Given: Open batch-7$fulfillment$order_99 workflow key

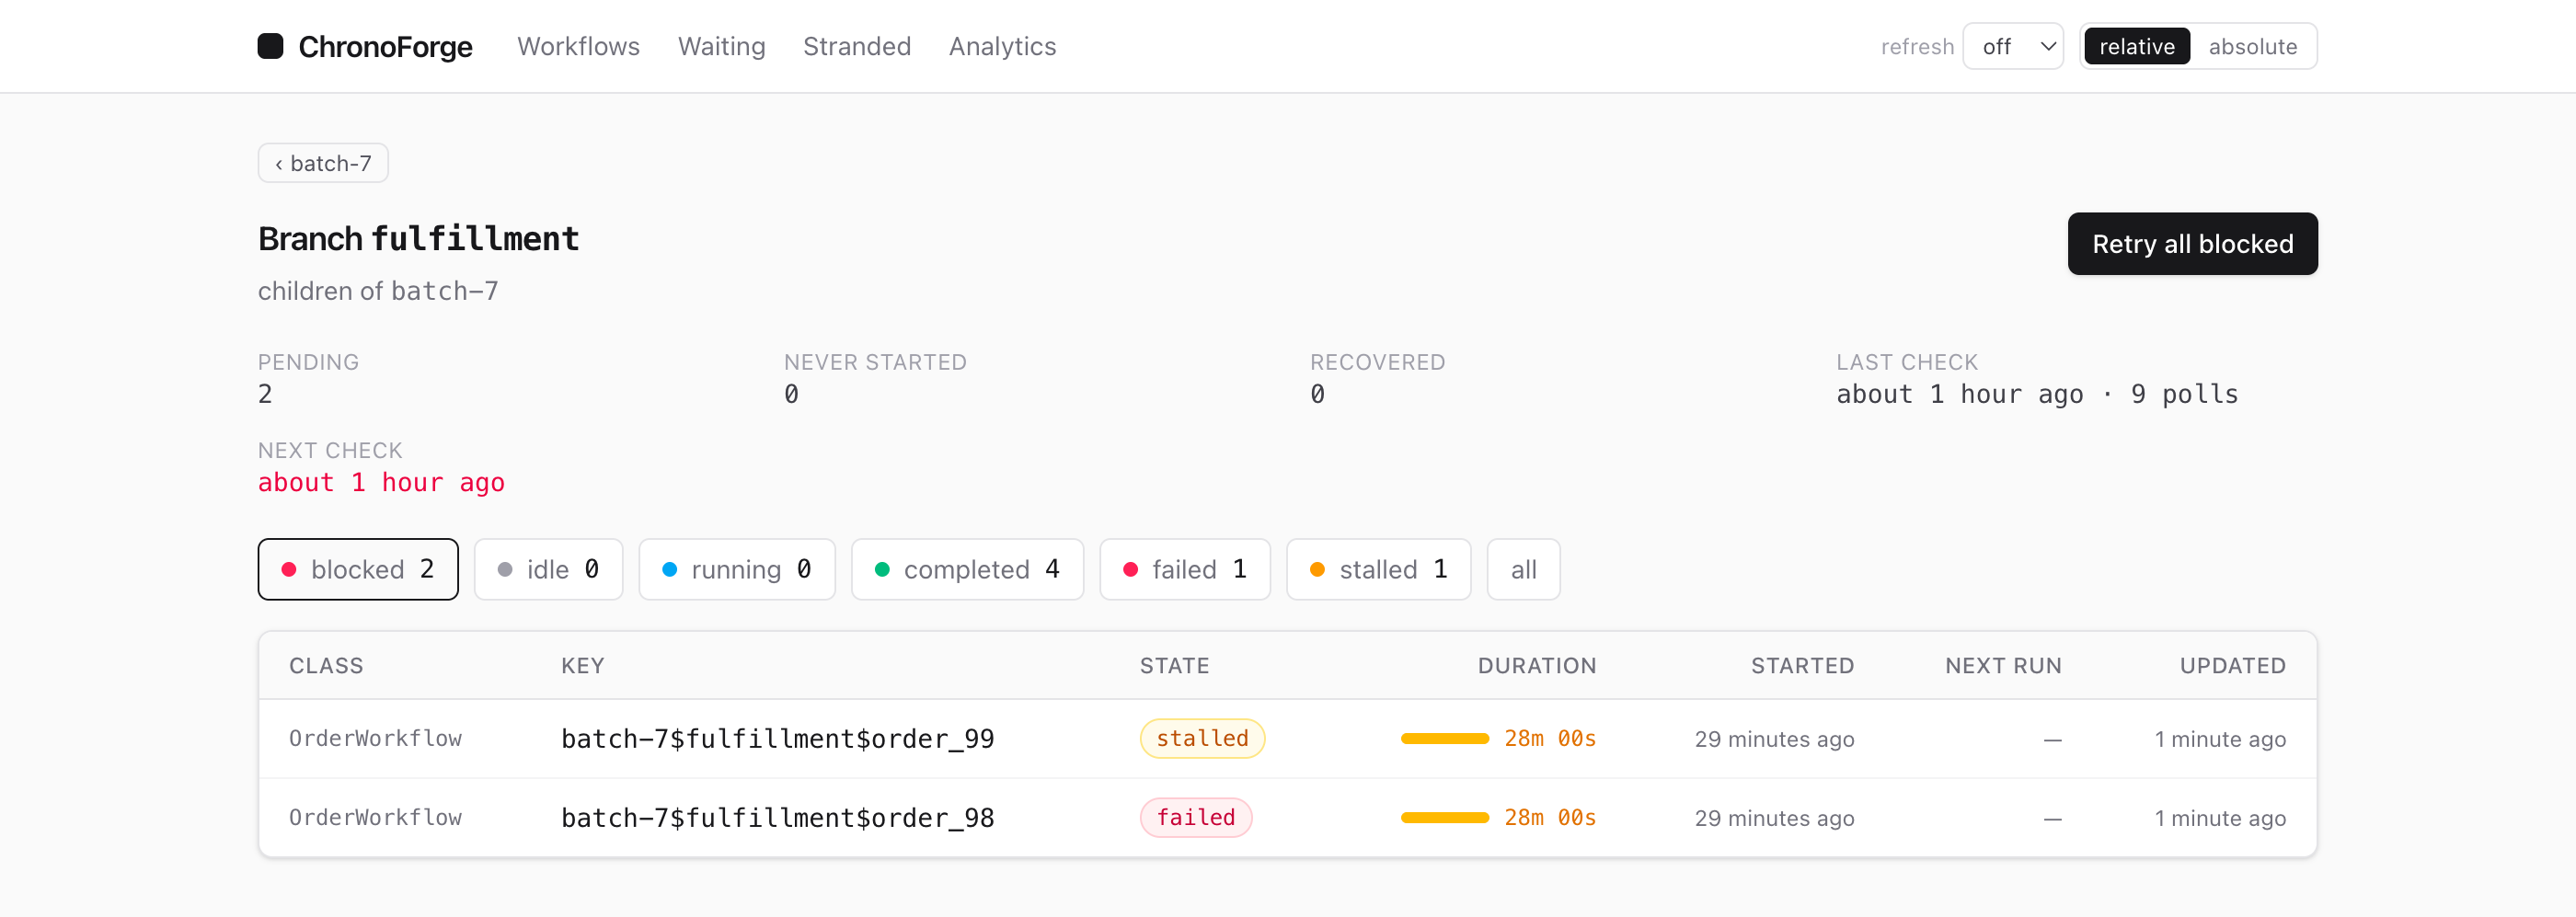Looking at the screenshot, I should [x=778, y=738].
